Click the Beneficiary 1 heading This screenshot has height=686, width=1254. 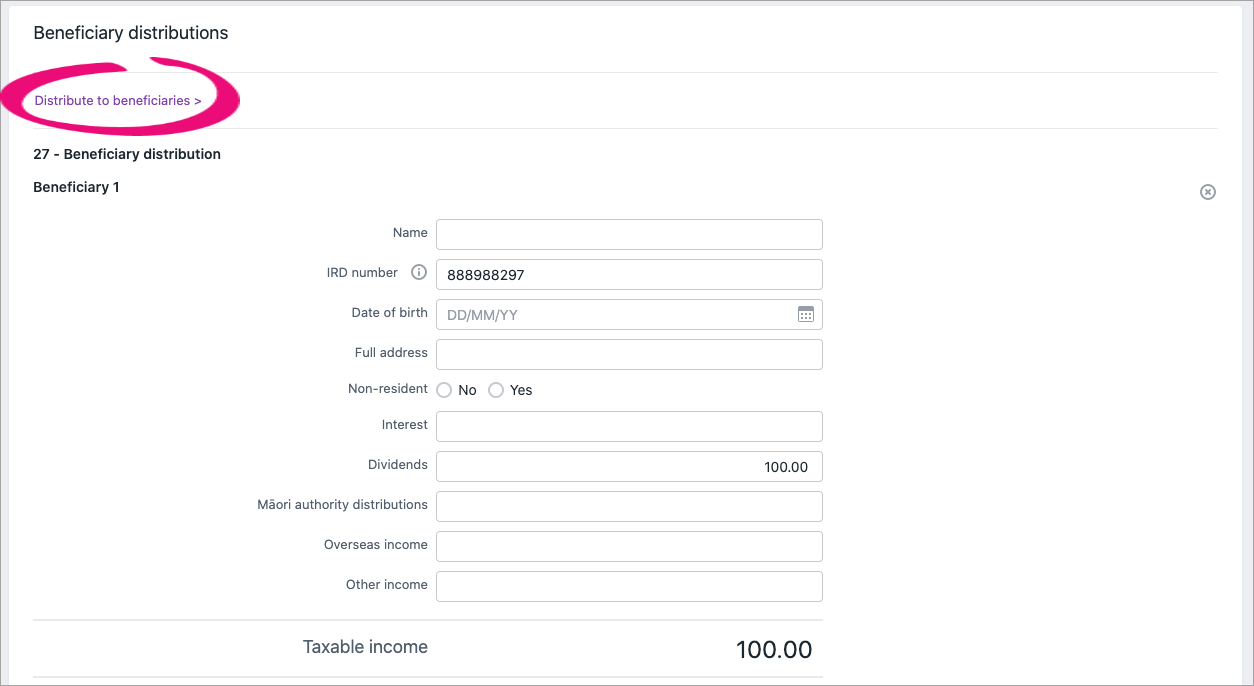pyautogui.click(x=76, y=187)
